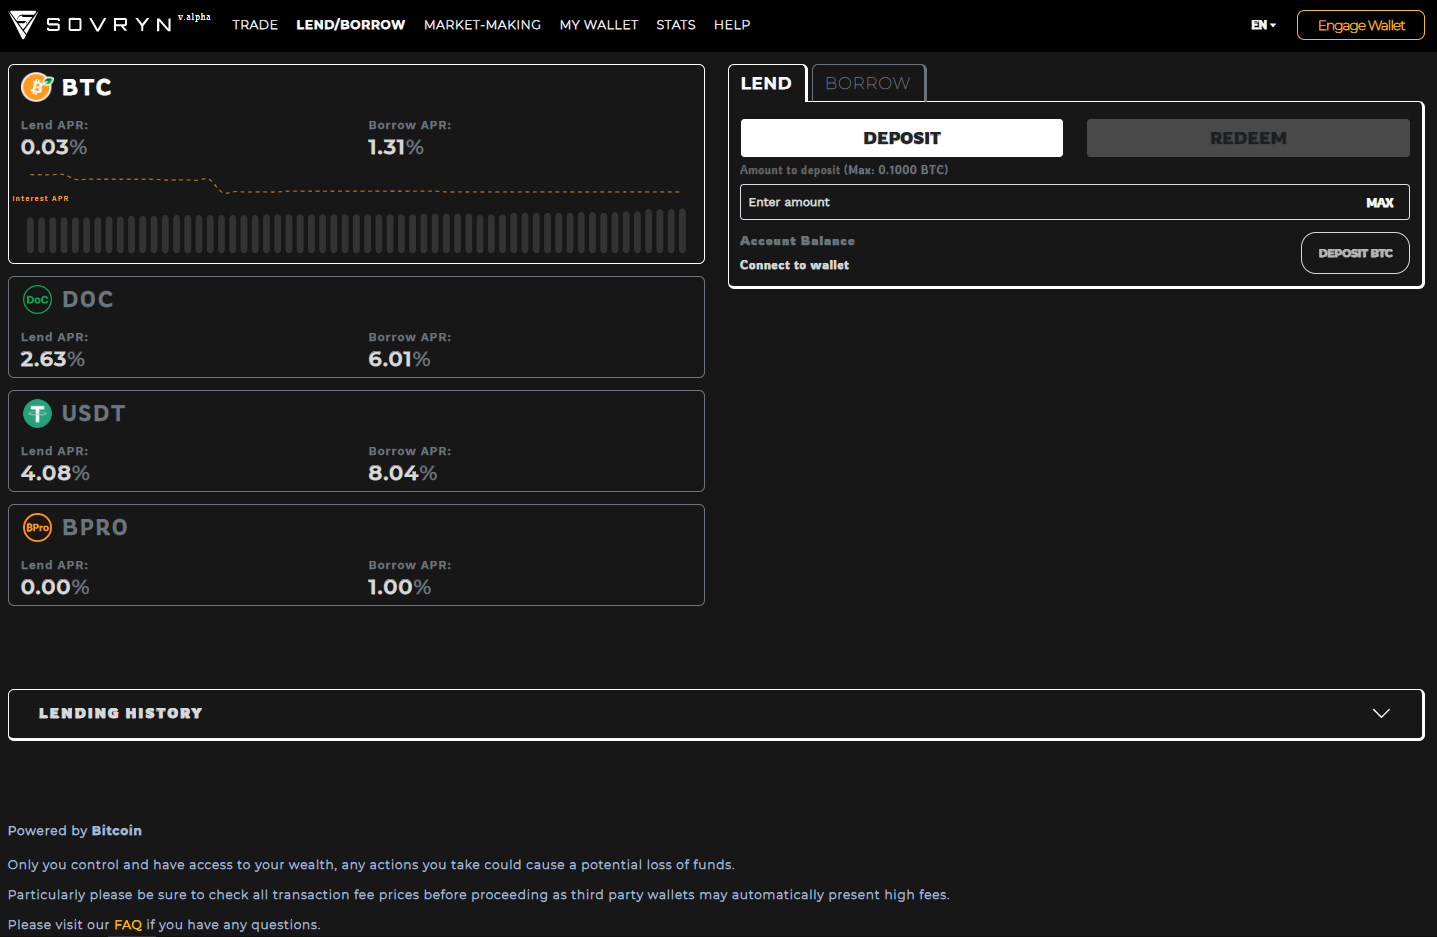
Task: Focus the Enter amount input field
Action: coord(1075,202)
